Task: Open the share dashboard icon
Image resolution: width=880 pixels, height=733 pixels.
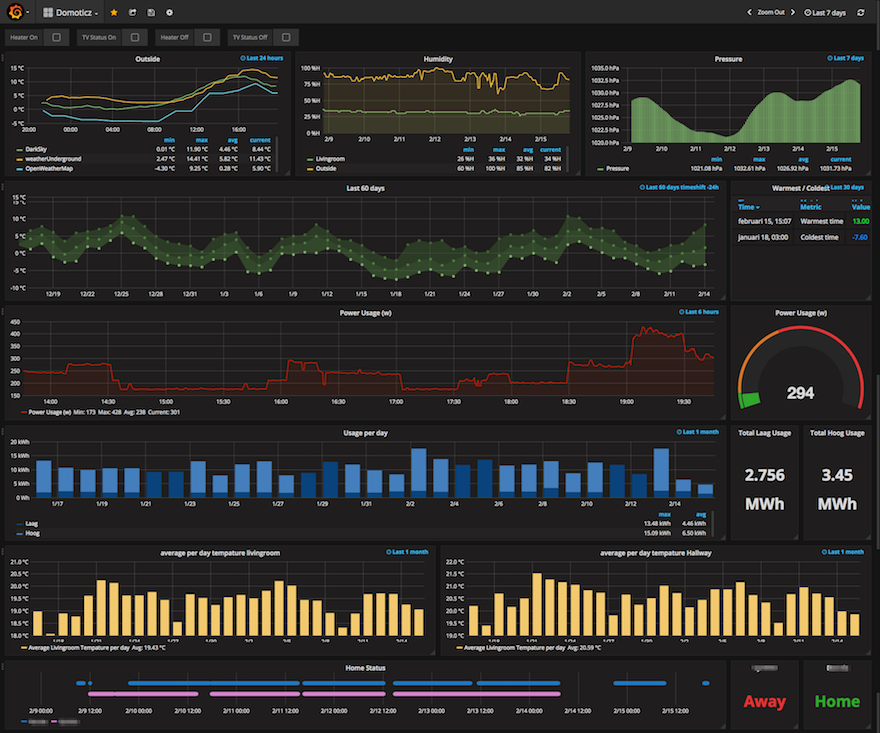Action: 132,12
